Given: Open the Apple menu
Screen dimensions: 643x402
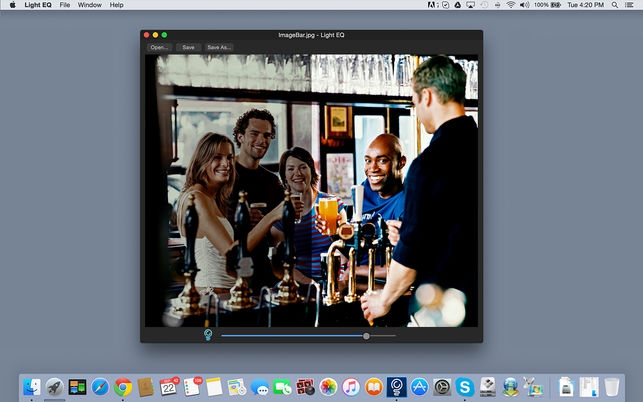Looking at the screenshot, I should click(x=13, y=5).
